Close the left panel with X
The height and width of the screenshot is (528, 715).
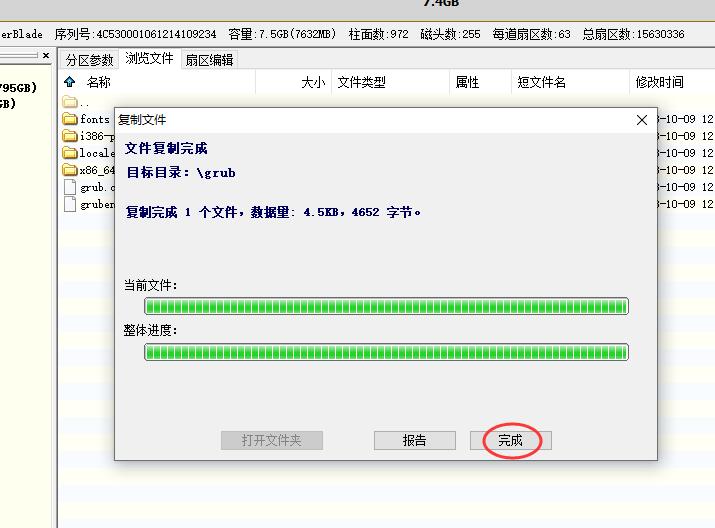click(45, 56)
